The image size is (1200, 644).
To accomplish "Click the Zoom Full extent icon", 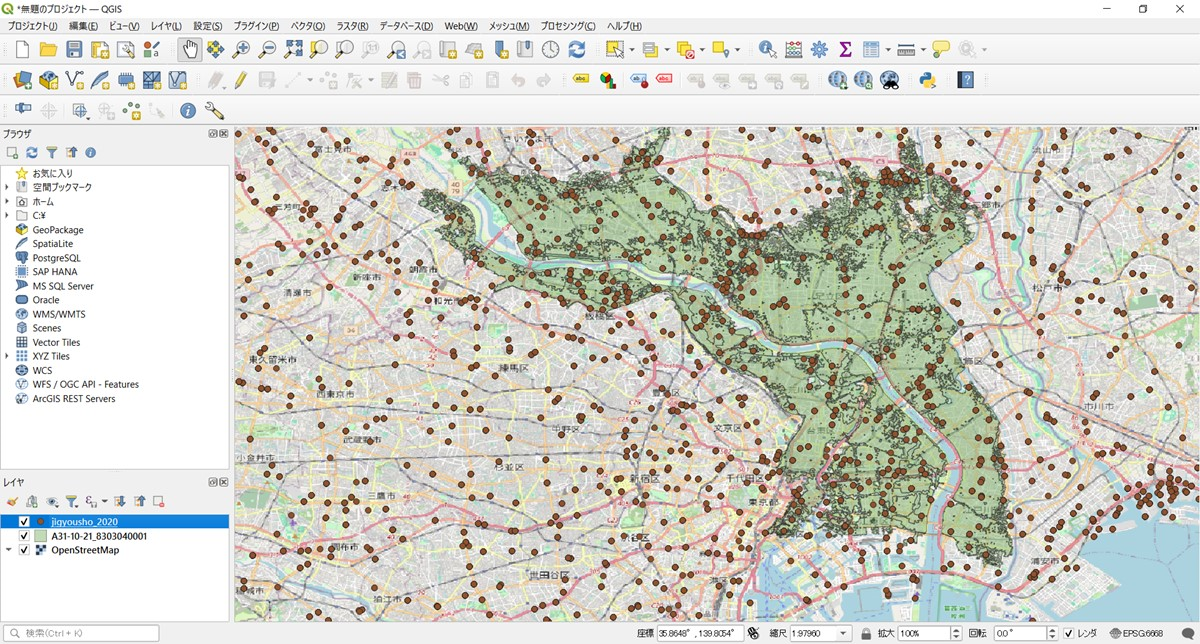I will tap(293, 49).
